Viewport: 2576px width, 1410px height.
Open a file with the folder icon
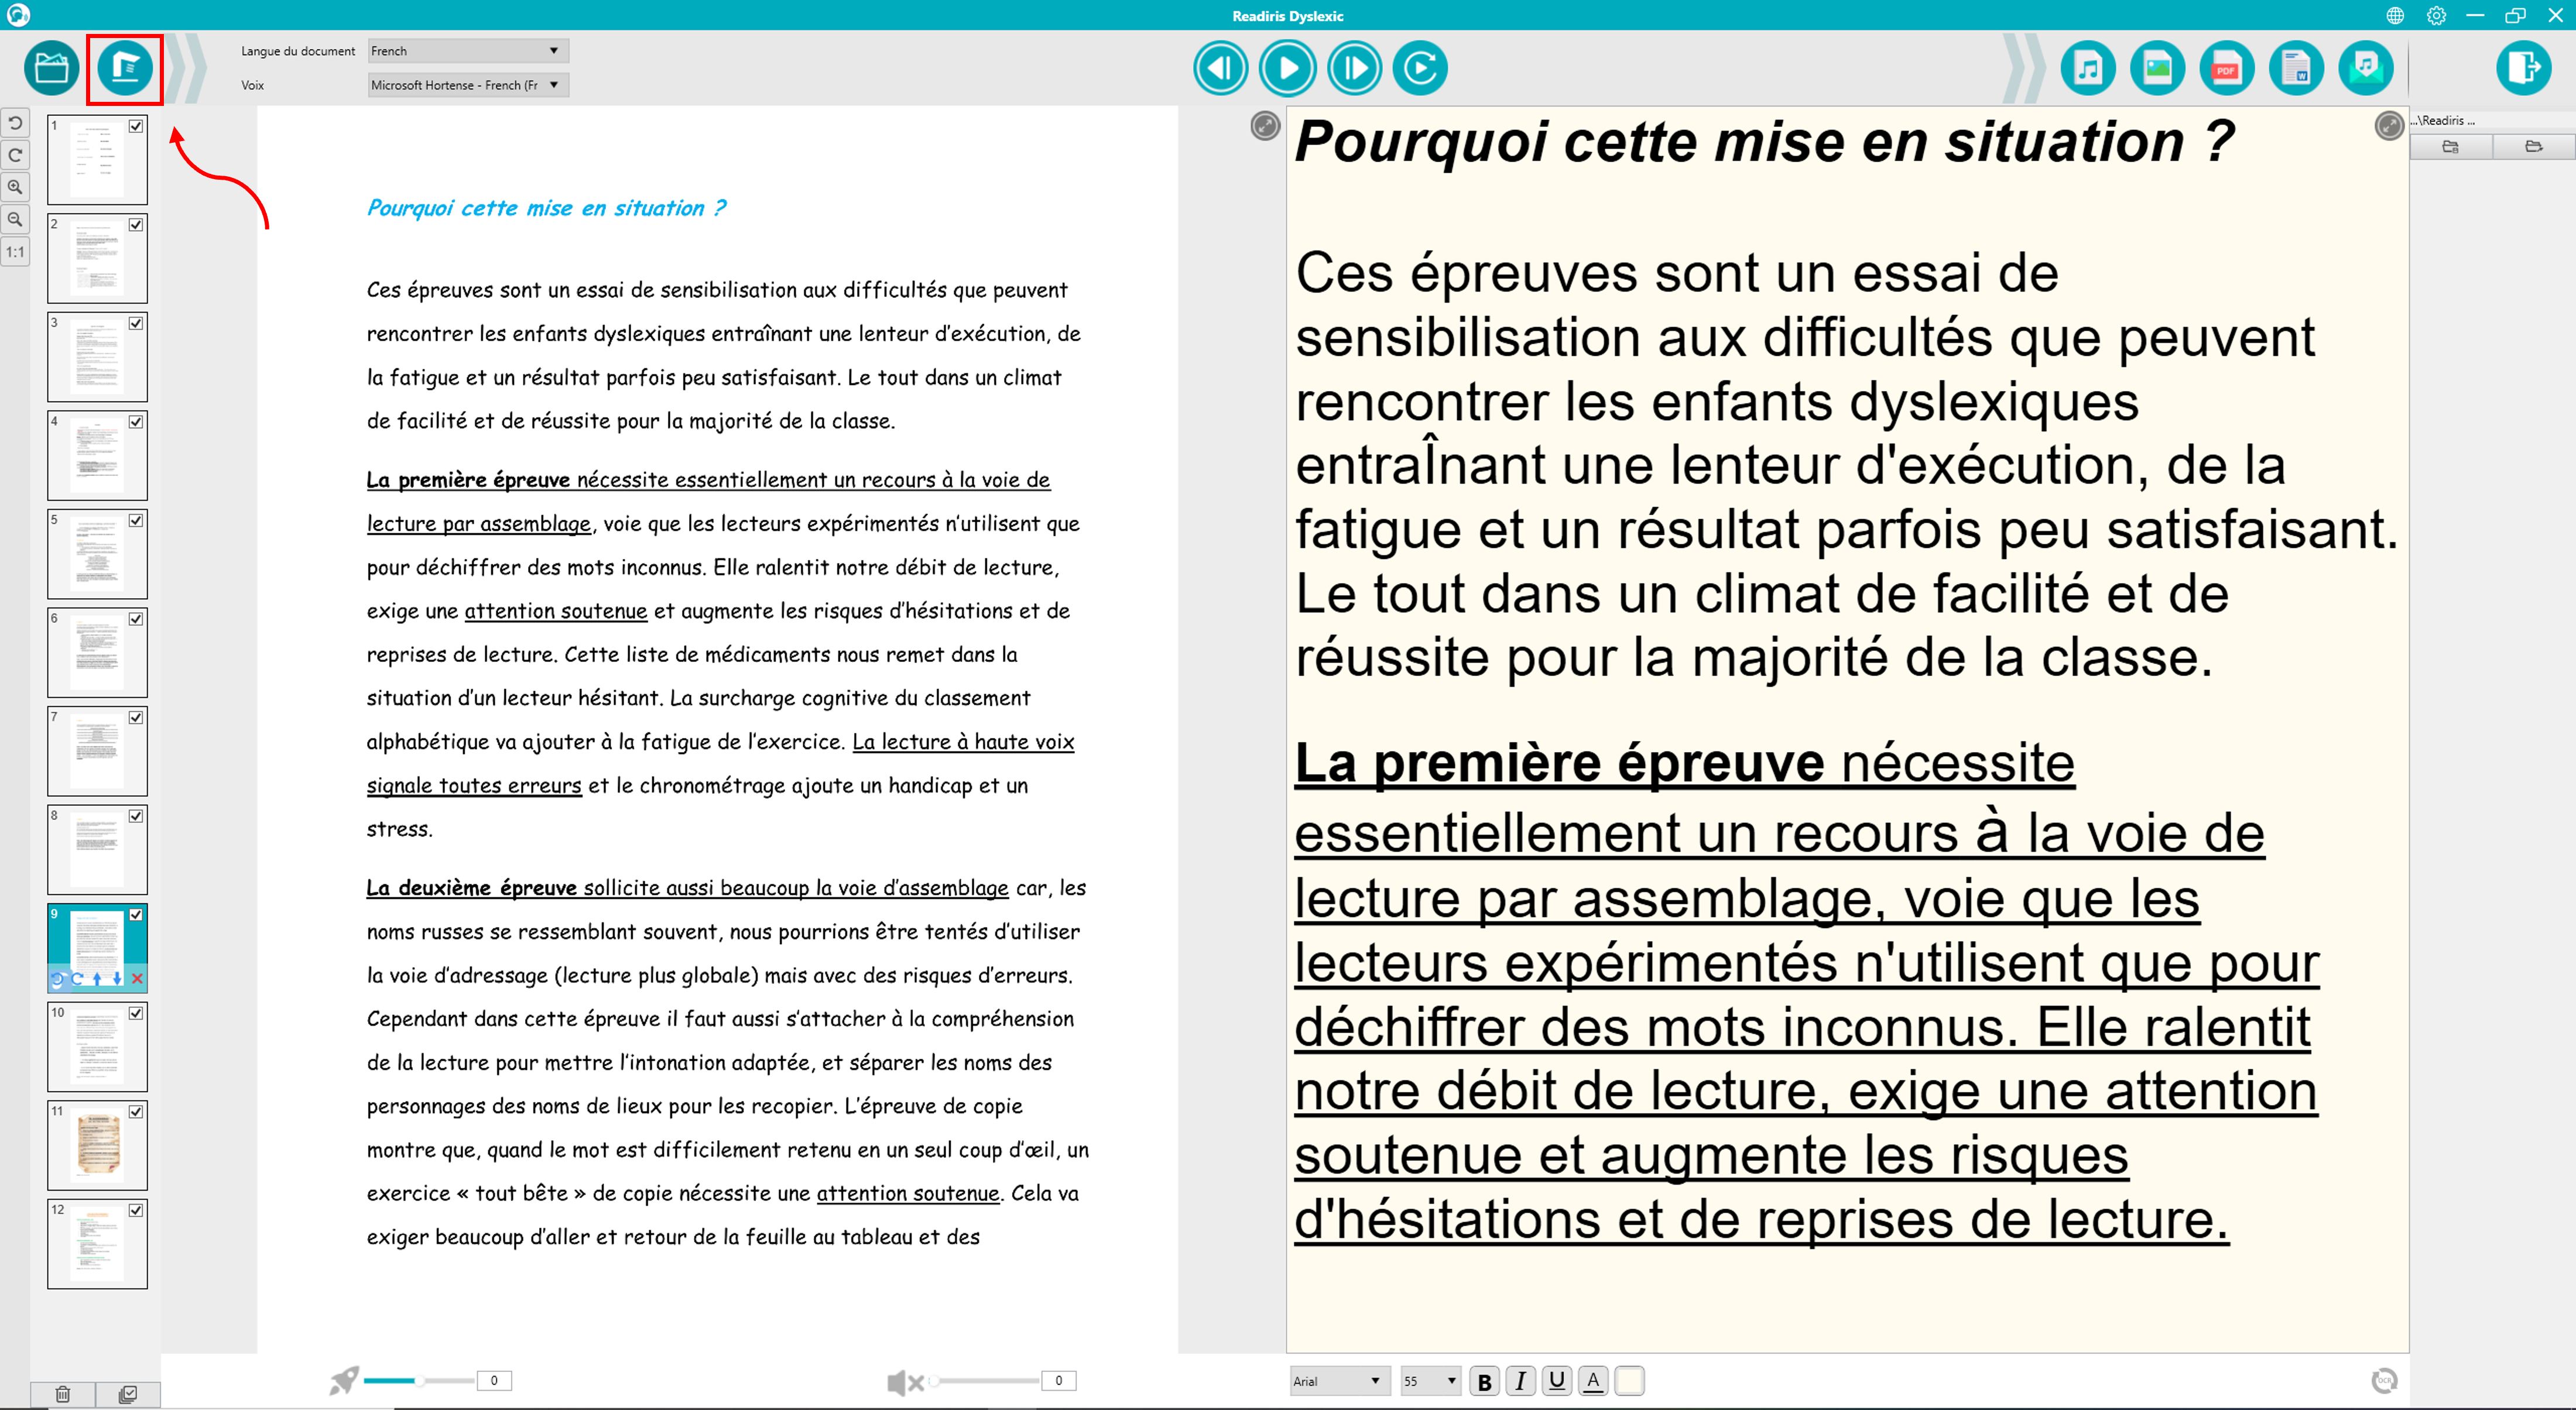(x=51, y=68)
